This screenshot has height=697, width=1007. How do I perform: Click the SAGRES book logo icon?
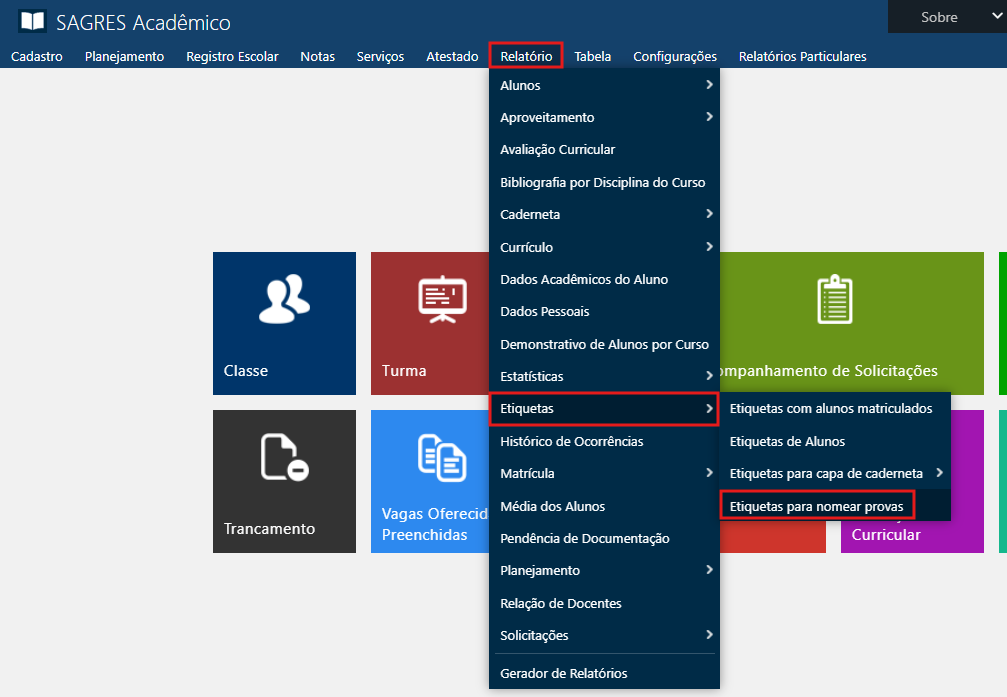[x=32, y=21]
